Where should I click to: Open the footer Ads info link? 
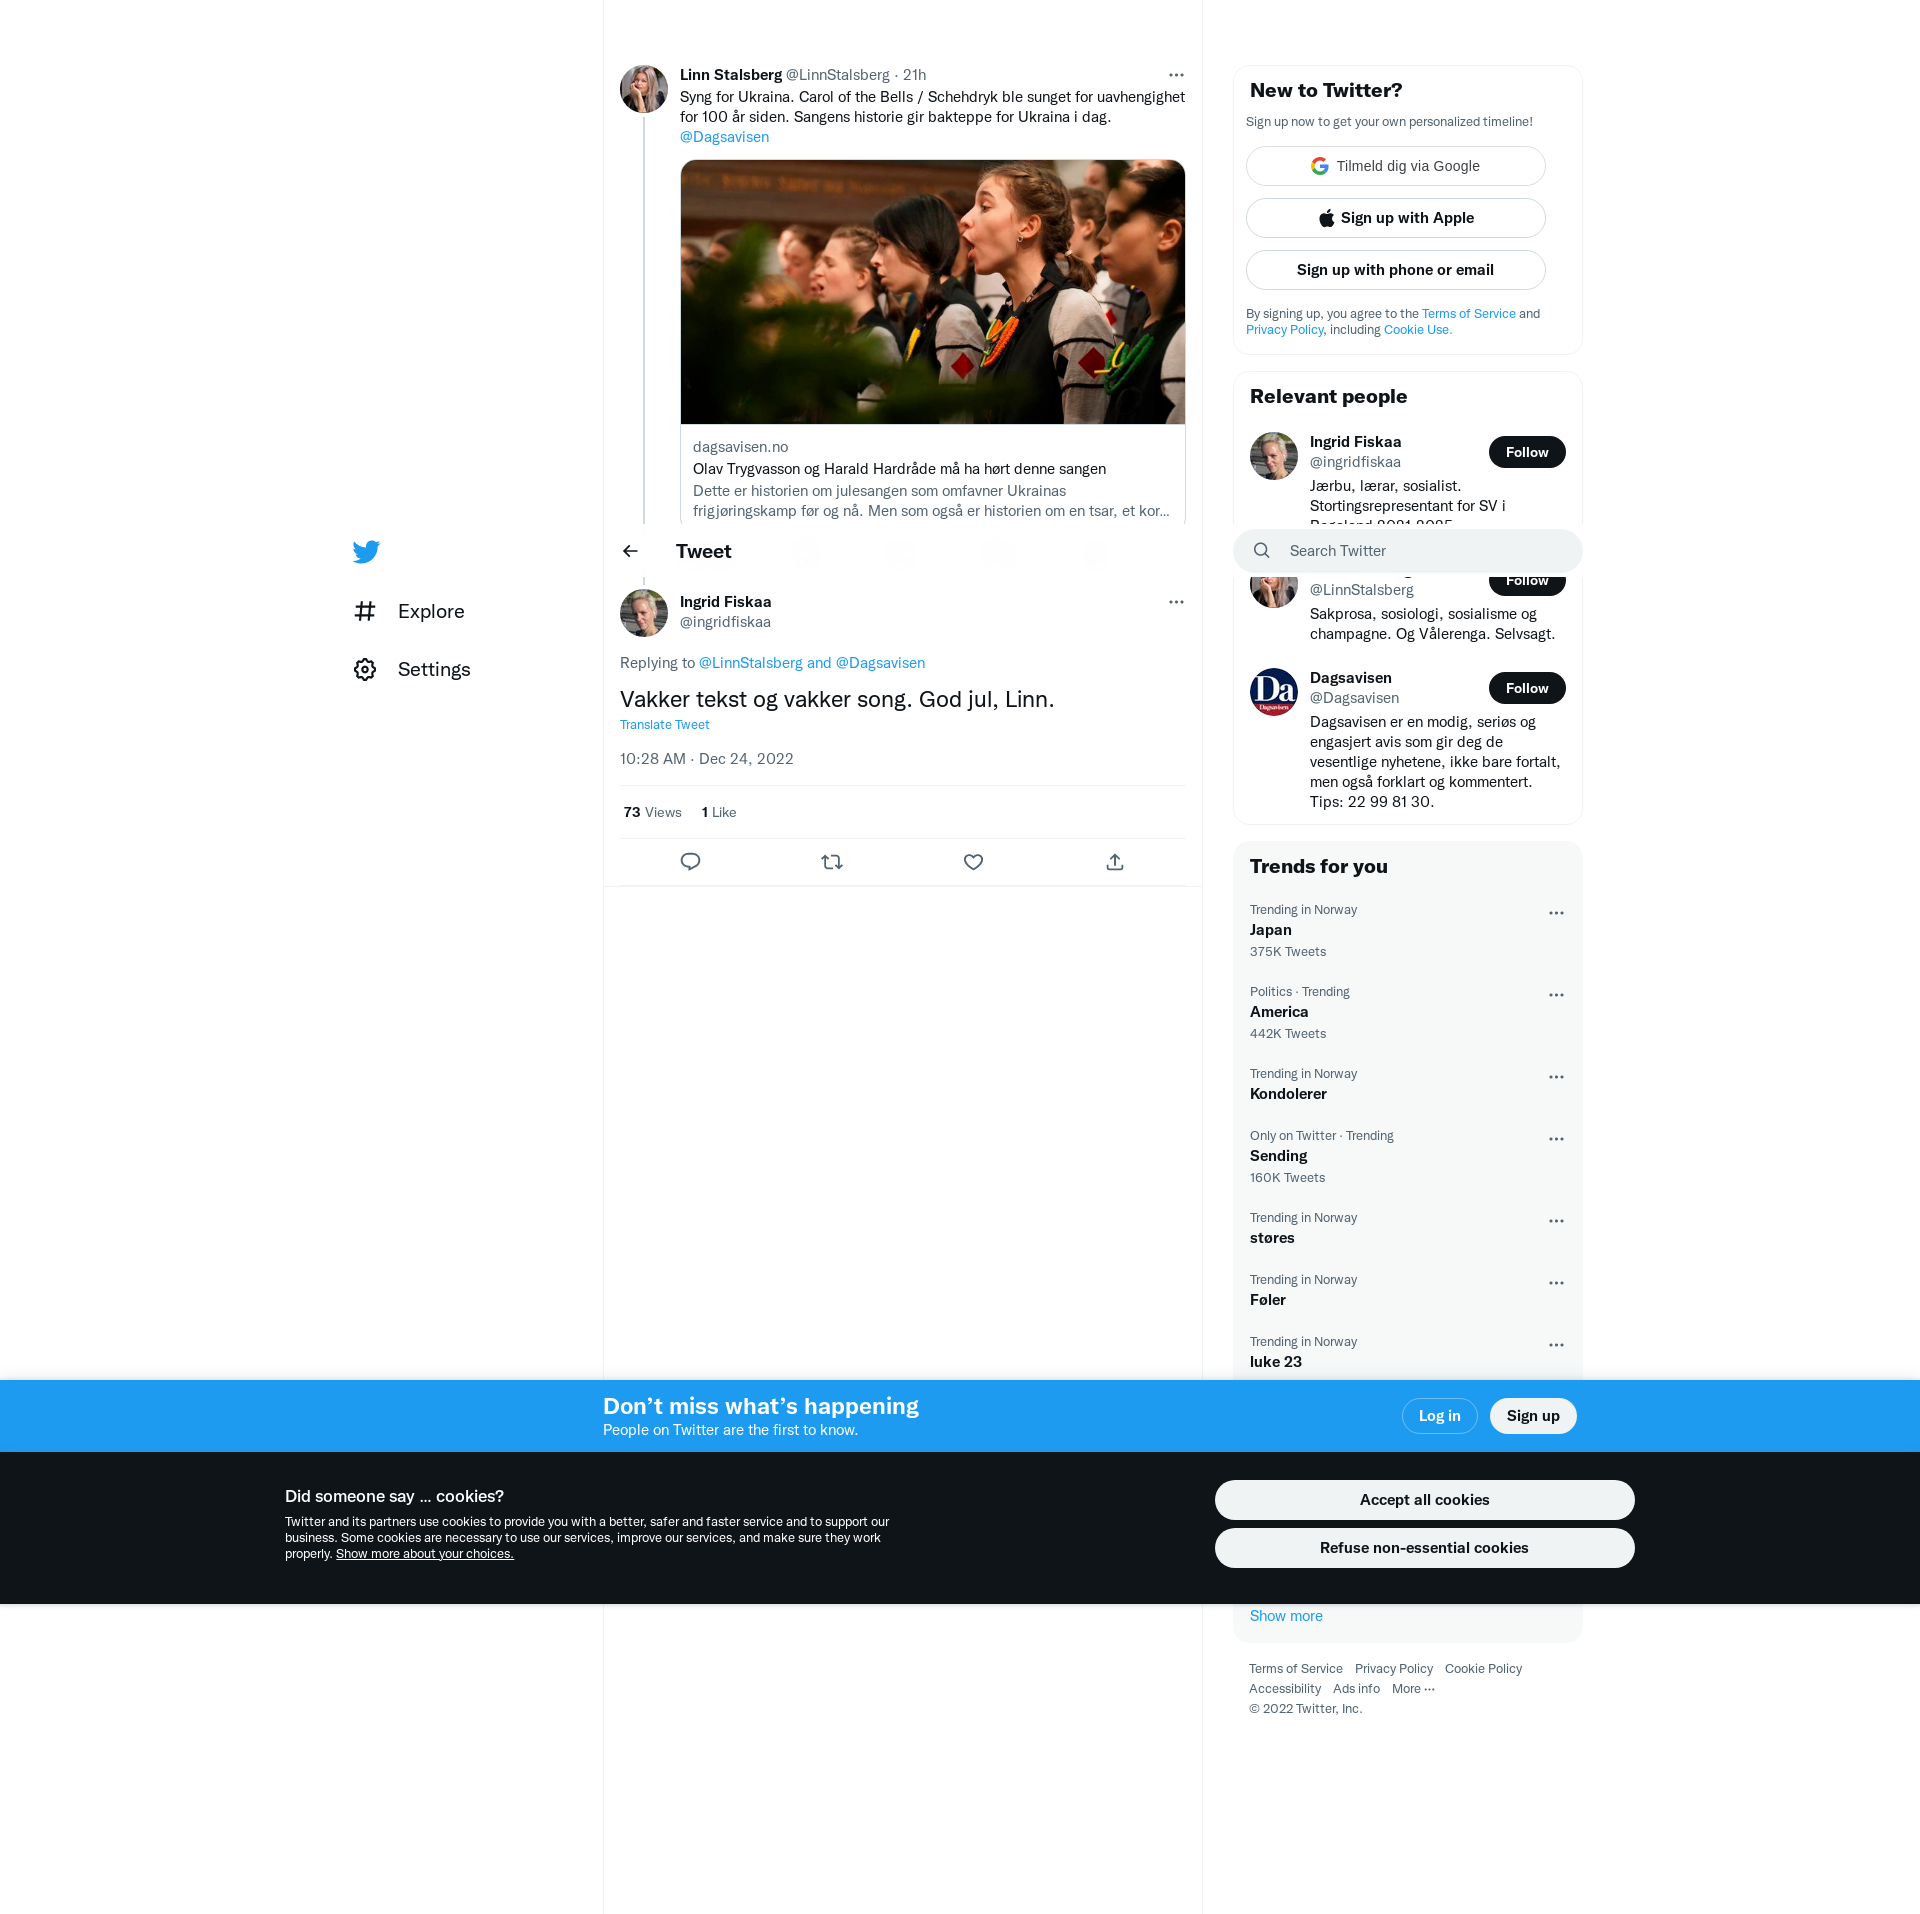pos(1356,1689)
